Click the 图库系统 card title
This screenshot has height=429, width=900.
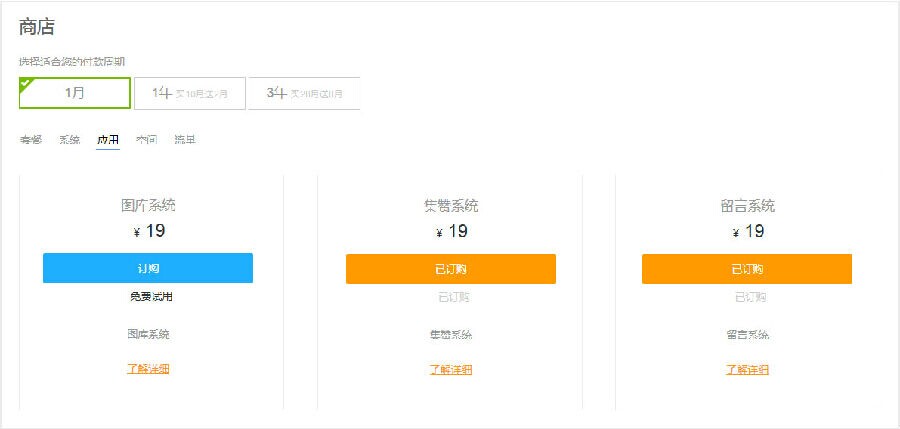(148, 206)
